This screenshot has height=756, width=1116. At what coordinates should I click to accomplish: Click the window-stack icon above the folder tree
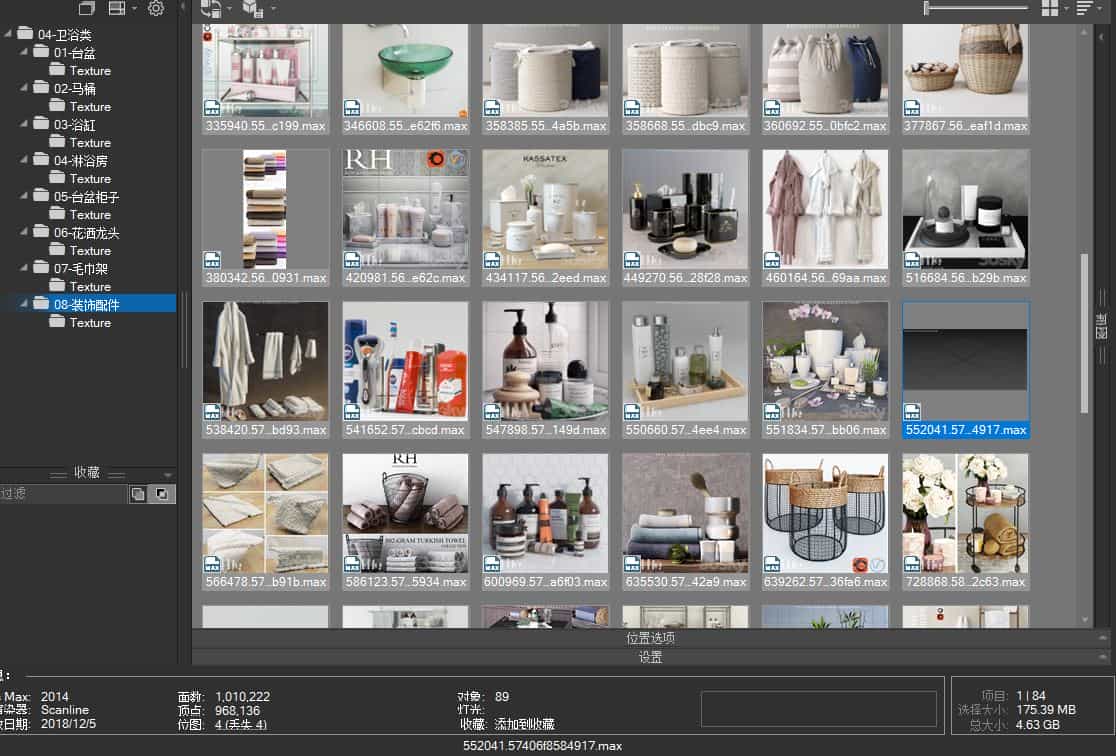(x=87, y=8)
